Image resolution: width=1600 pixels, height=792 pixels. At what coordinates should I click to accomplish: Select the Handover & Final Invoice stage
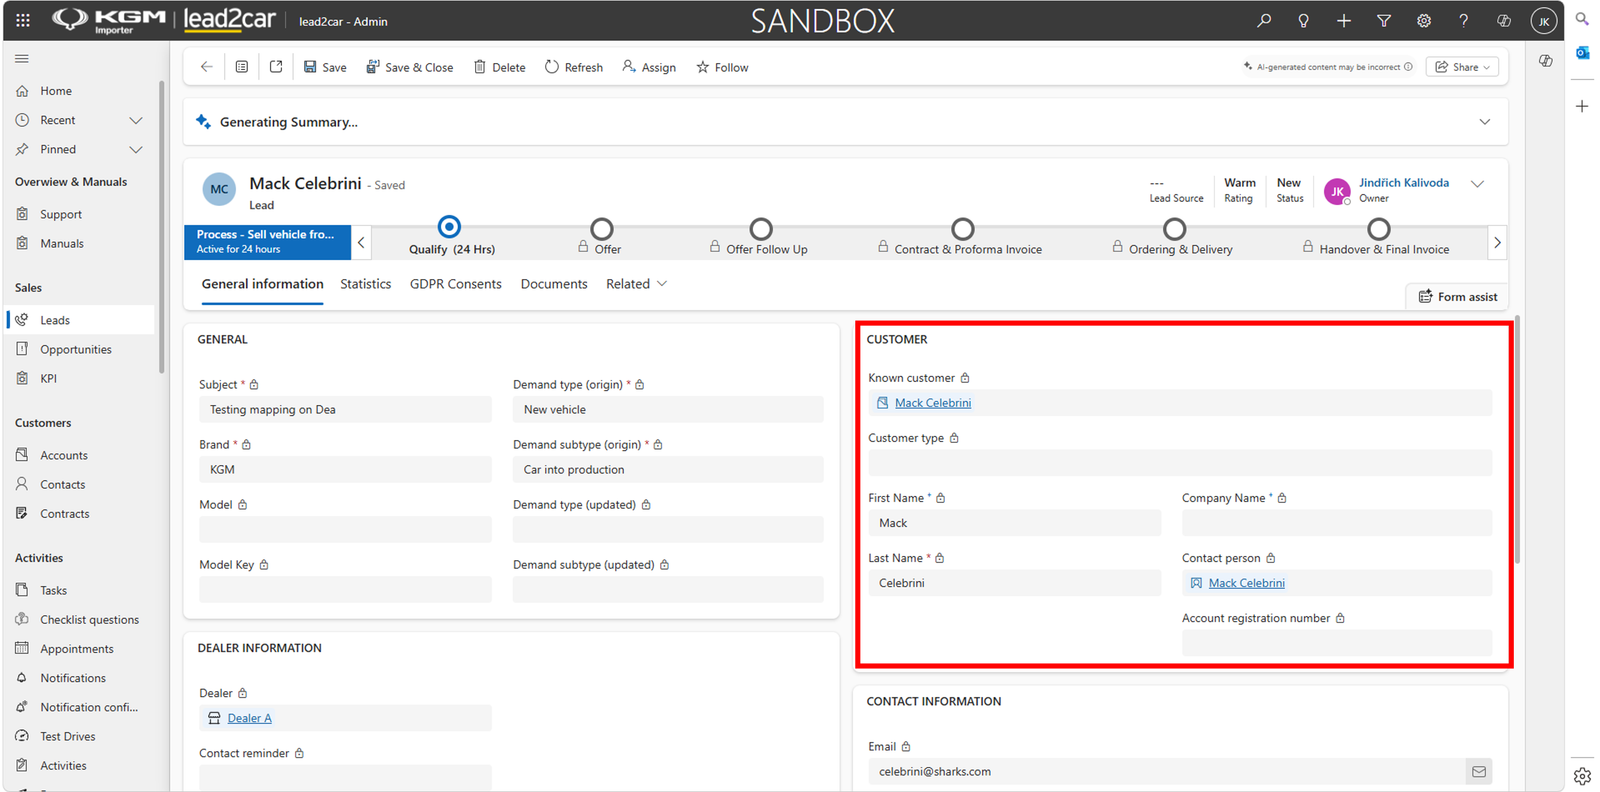coord(1378,229)
